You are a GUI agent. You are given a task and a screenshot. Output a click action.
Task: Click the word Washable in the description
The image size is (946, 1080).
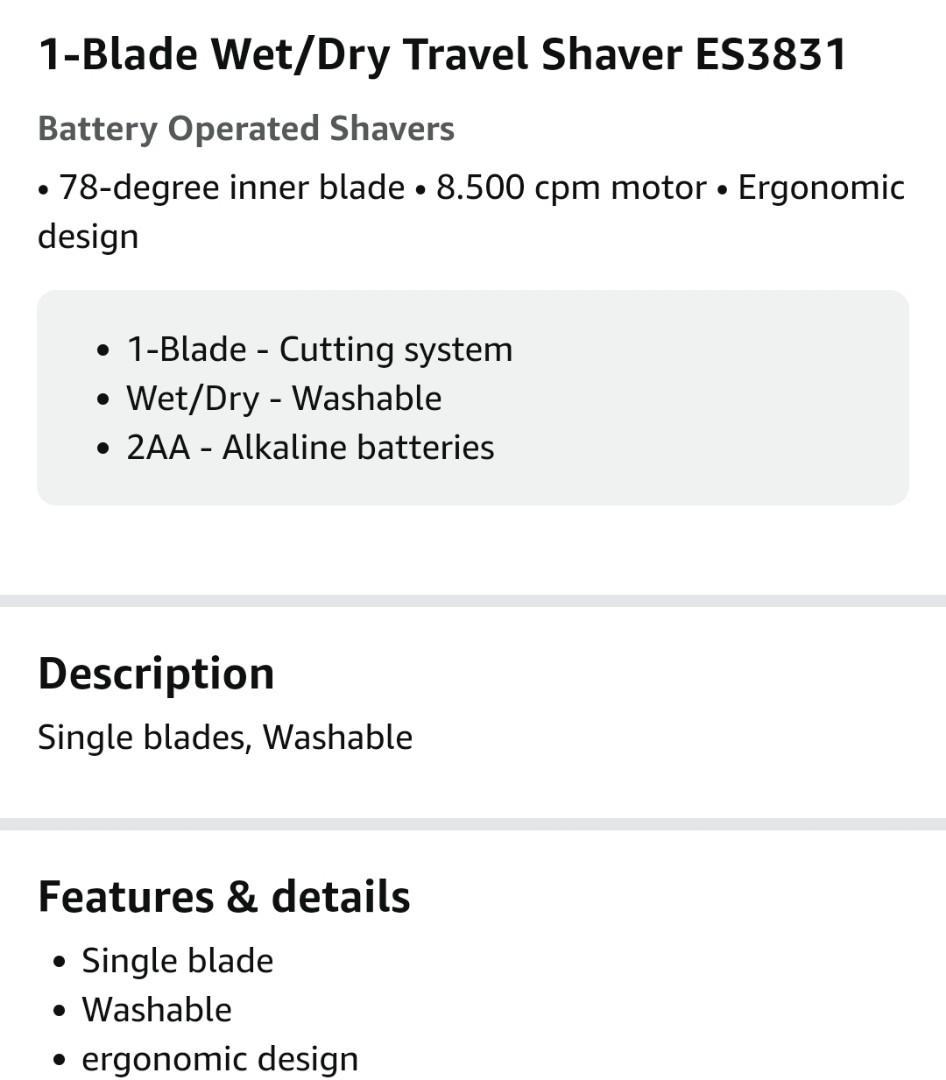pos(338,738)
